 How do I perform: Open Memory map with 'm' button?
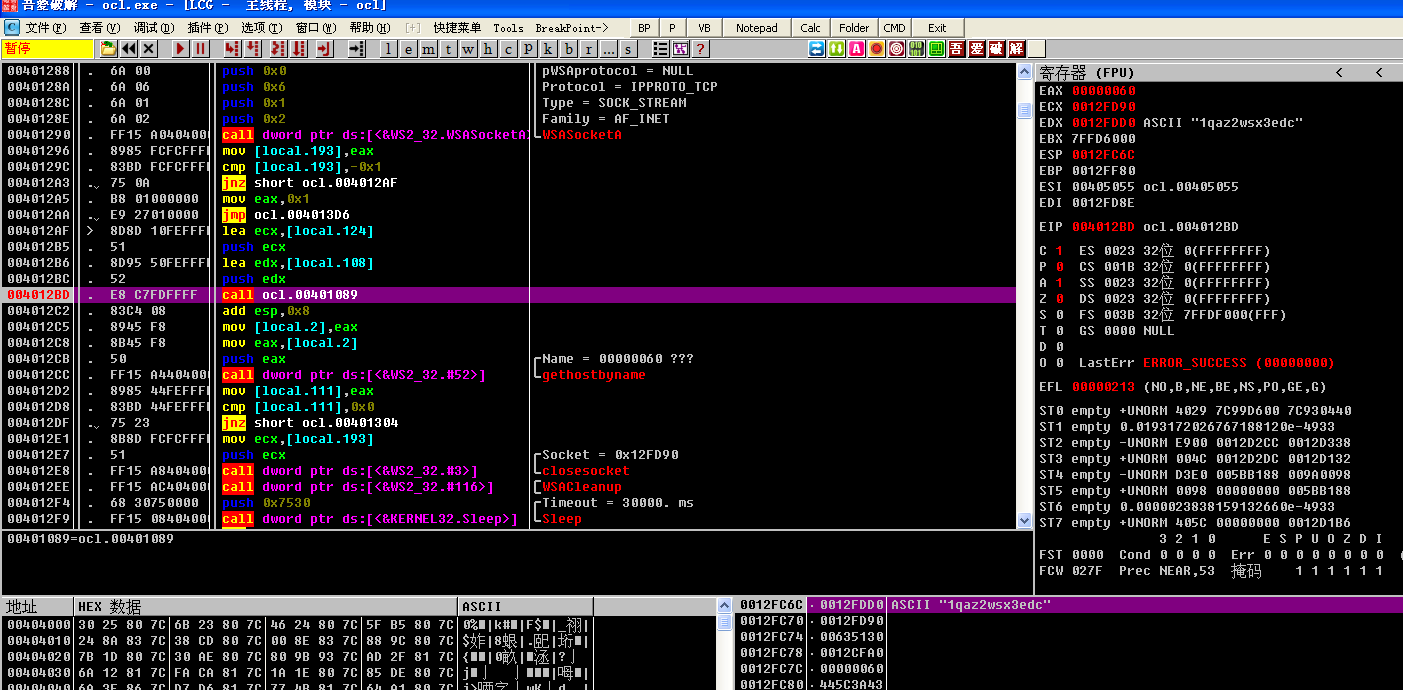(428, 48)
